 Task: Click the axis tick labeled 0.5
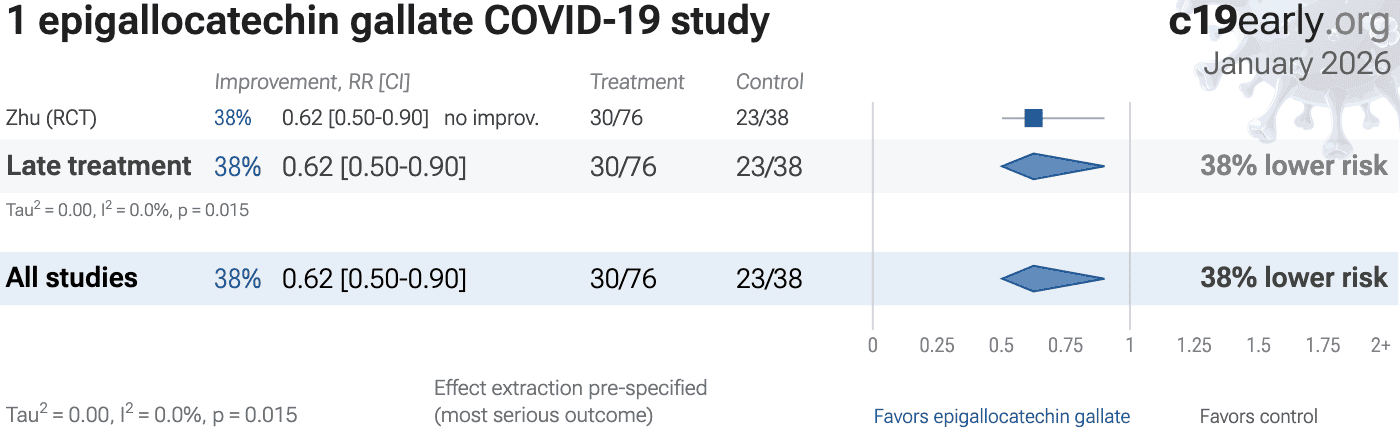coord(1001,345)
